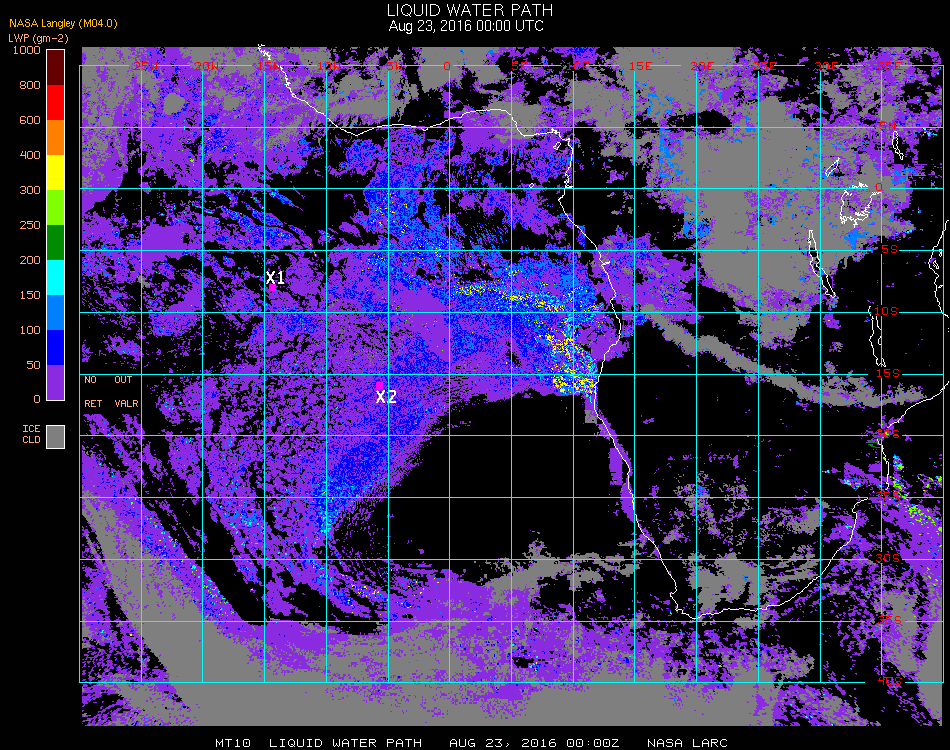This screenshot has height=750, width=950.
Task: Click the purple 0-50 legend swatch
Action: click(x=56, y=382)
